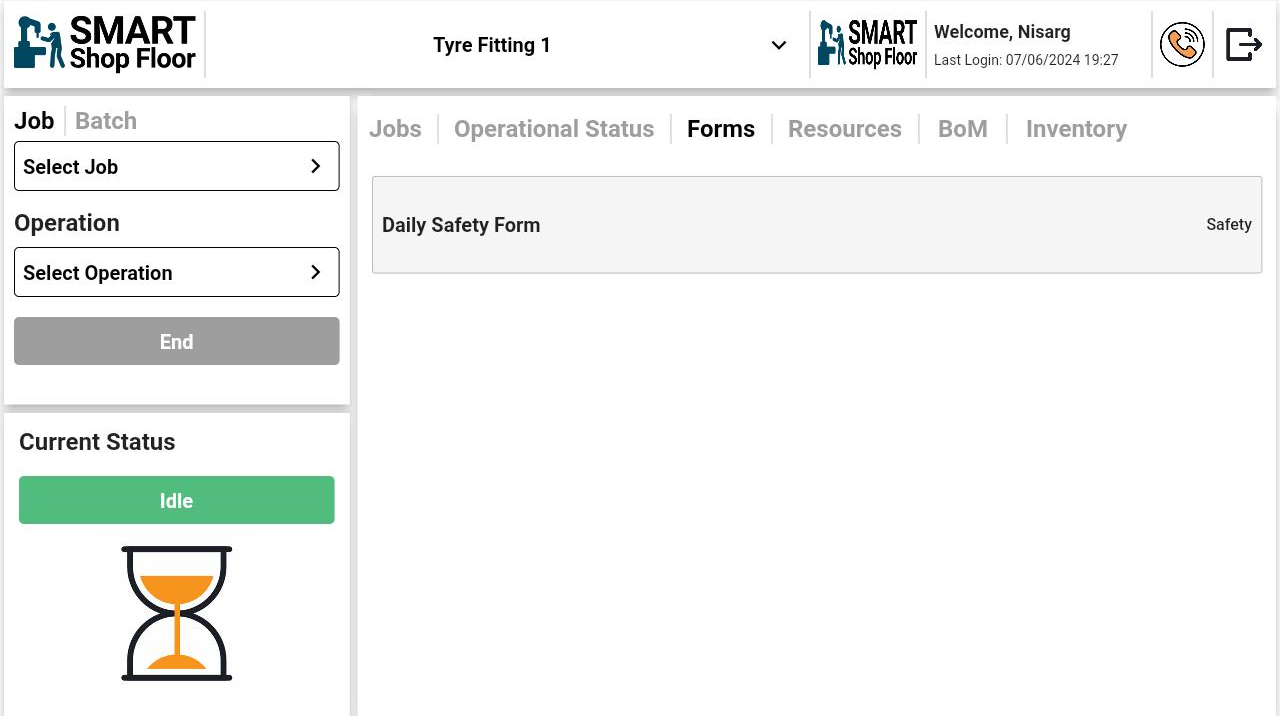Select the Forms tab
Screen dimensions: 1280x716
[721, 129]
